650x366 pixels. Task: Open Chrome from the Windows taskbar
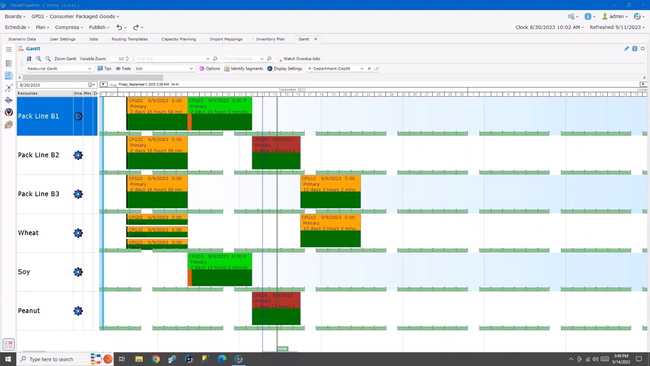[x=155, y=359]
